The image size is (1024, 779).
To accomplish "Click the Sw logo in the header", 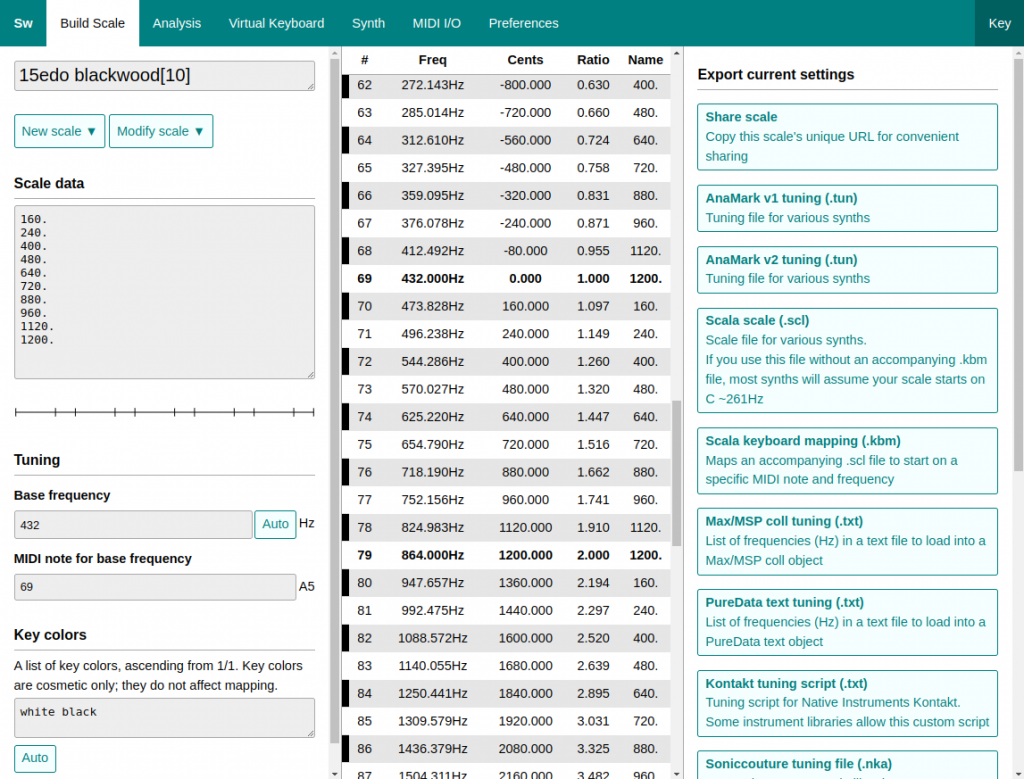I will coord(23,23).
